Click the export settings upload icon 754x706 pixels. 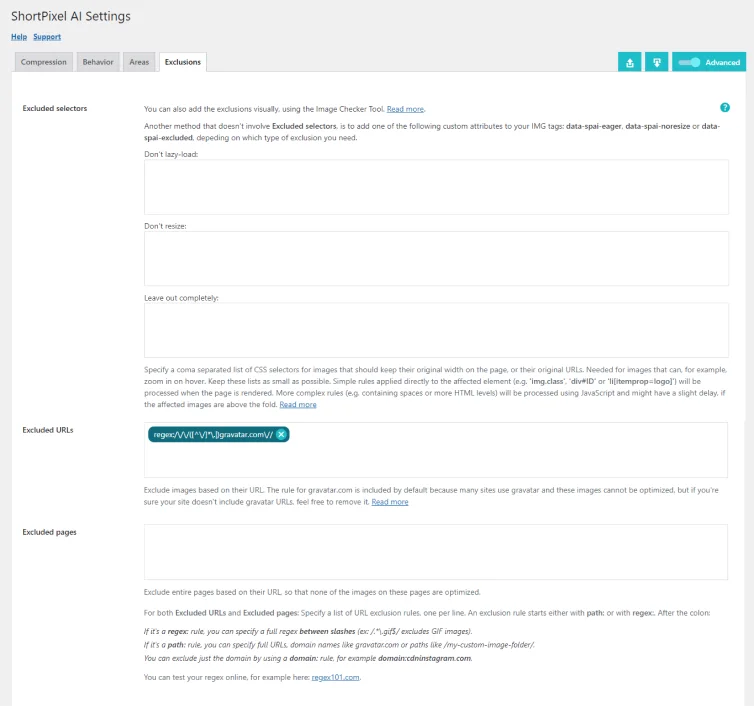click(x=629, y=63)
